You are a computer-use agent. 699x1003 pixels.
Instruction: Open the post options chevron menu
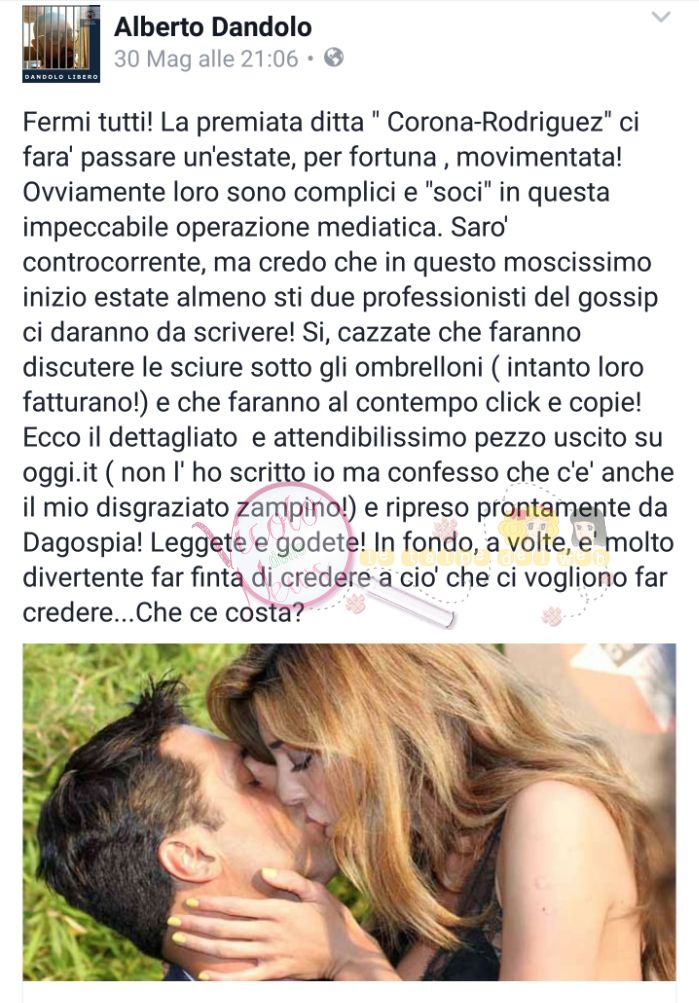point(661,17)
